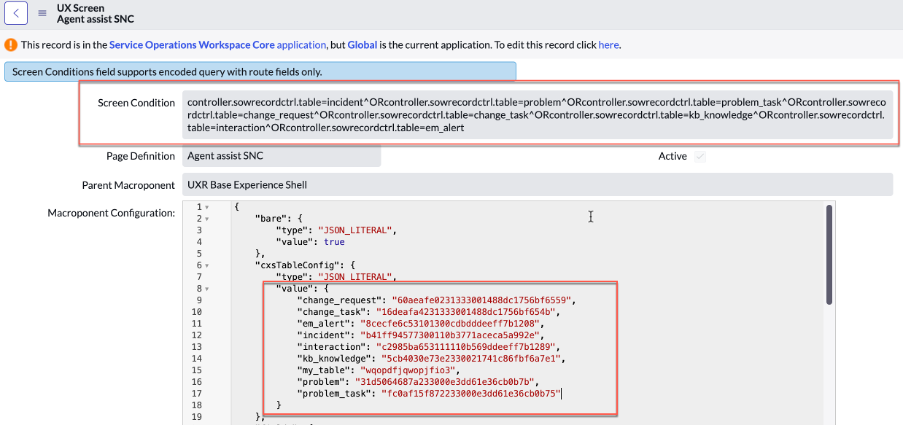Click the "interaction" key on line 13

click(x=333, y=346)
